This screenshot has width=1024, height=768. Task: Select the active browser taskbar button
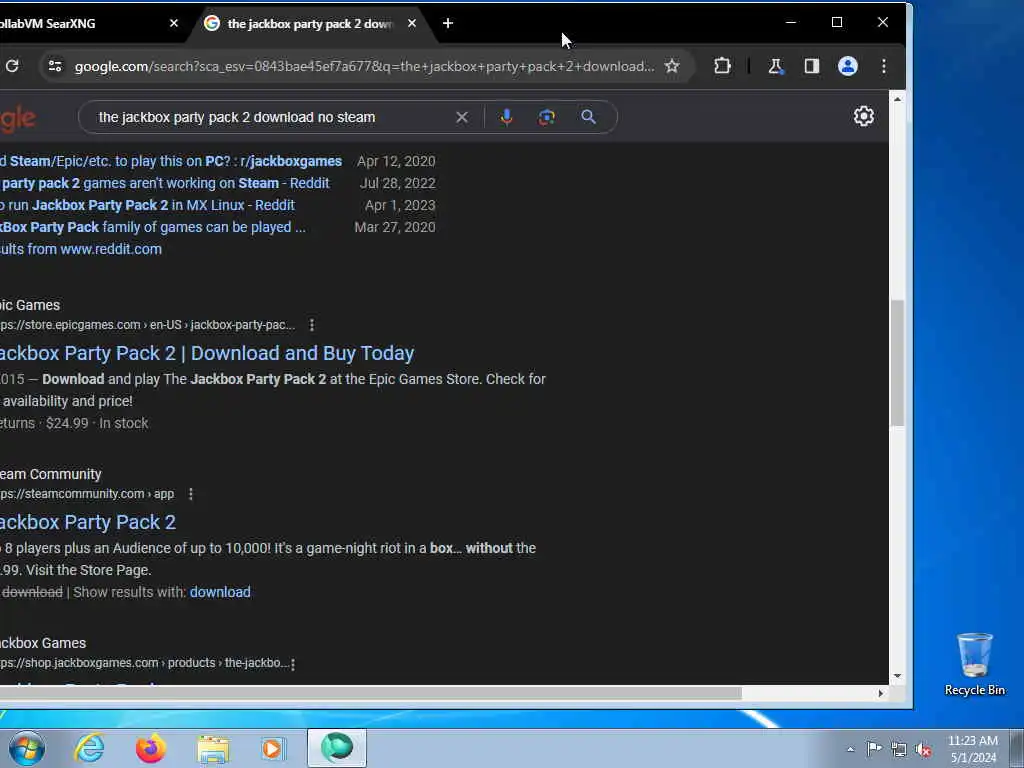coord(337,748)
